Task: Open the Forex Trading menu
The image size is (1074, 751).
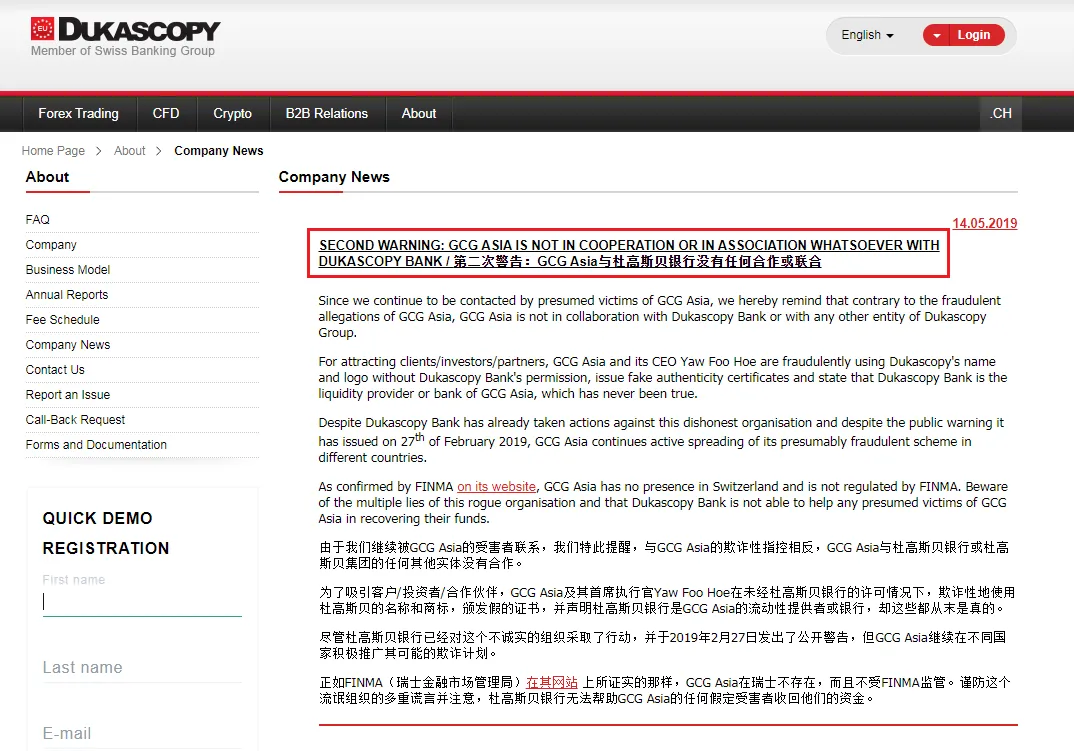Action: click(x=78, y=114)
